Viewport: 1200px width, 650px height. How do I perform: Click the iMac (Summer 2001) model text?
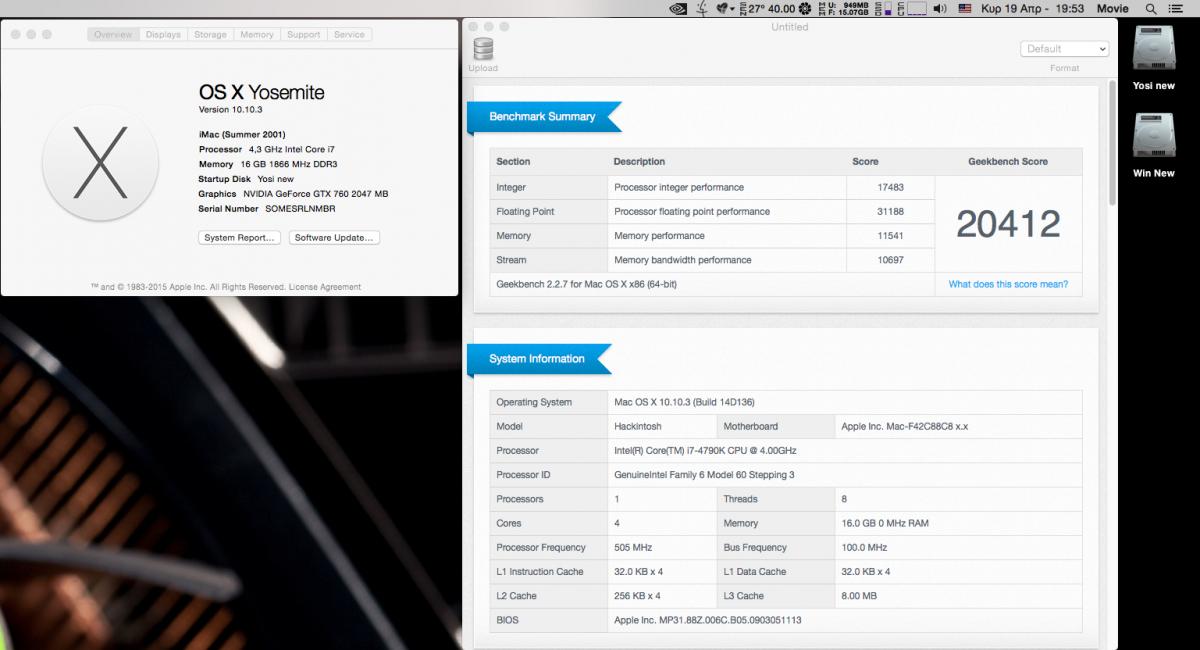[241, 134]
